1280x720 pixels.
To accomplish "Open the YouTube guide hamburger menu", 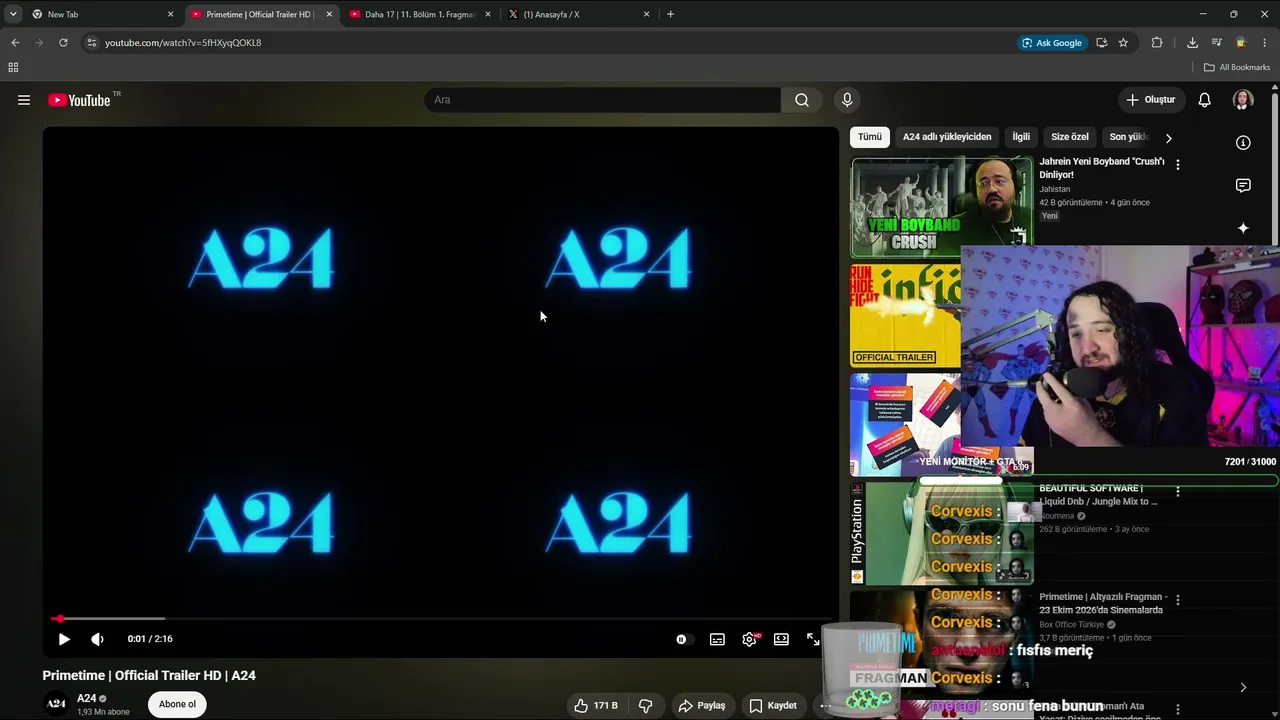I will (x=24, y=100).
